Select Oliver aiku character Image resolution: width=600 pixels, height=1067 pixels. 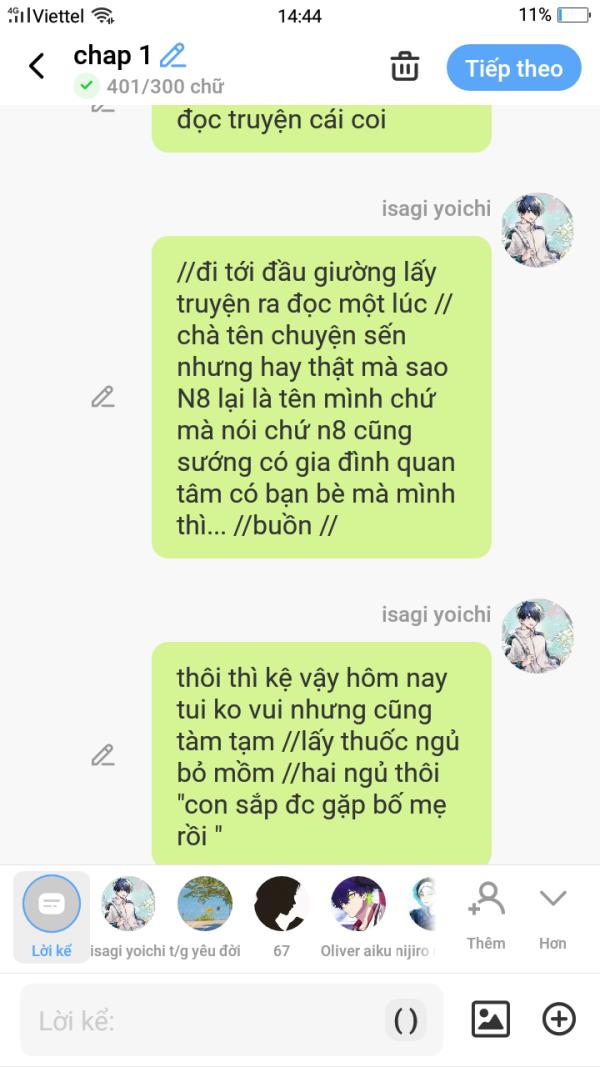[x=358, y=917]
